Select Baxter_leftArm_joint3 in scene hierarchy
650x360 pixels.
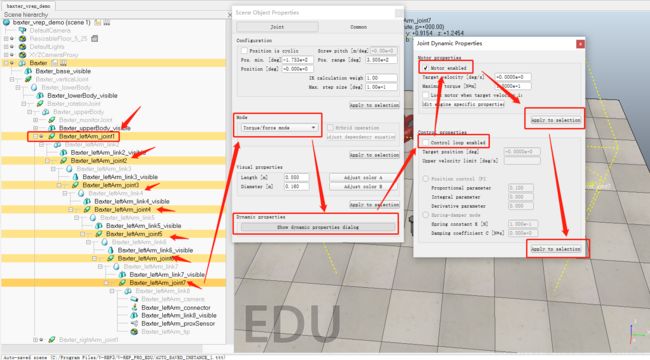[x=111, y=185]
